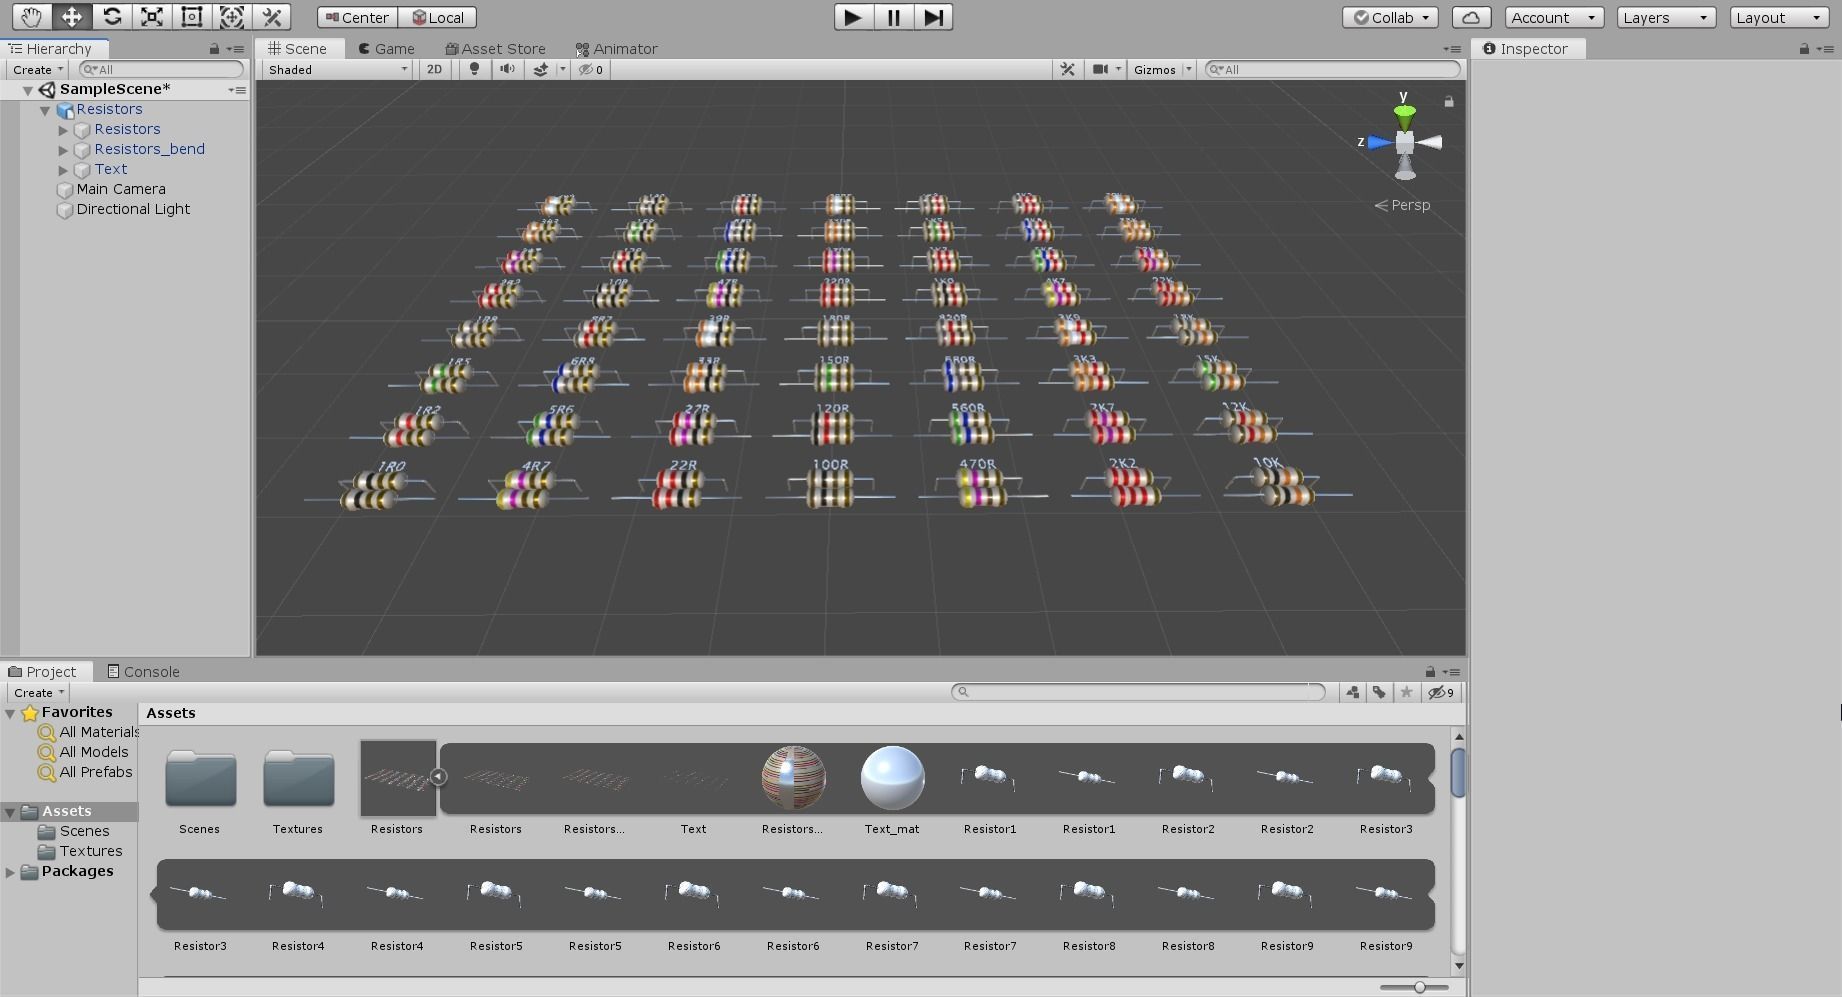This screenshot has height=997, width=1842.
Task: Click the Scene view search field
Action: 1333,69
